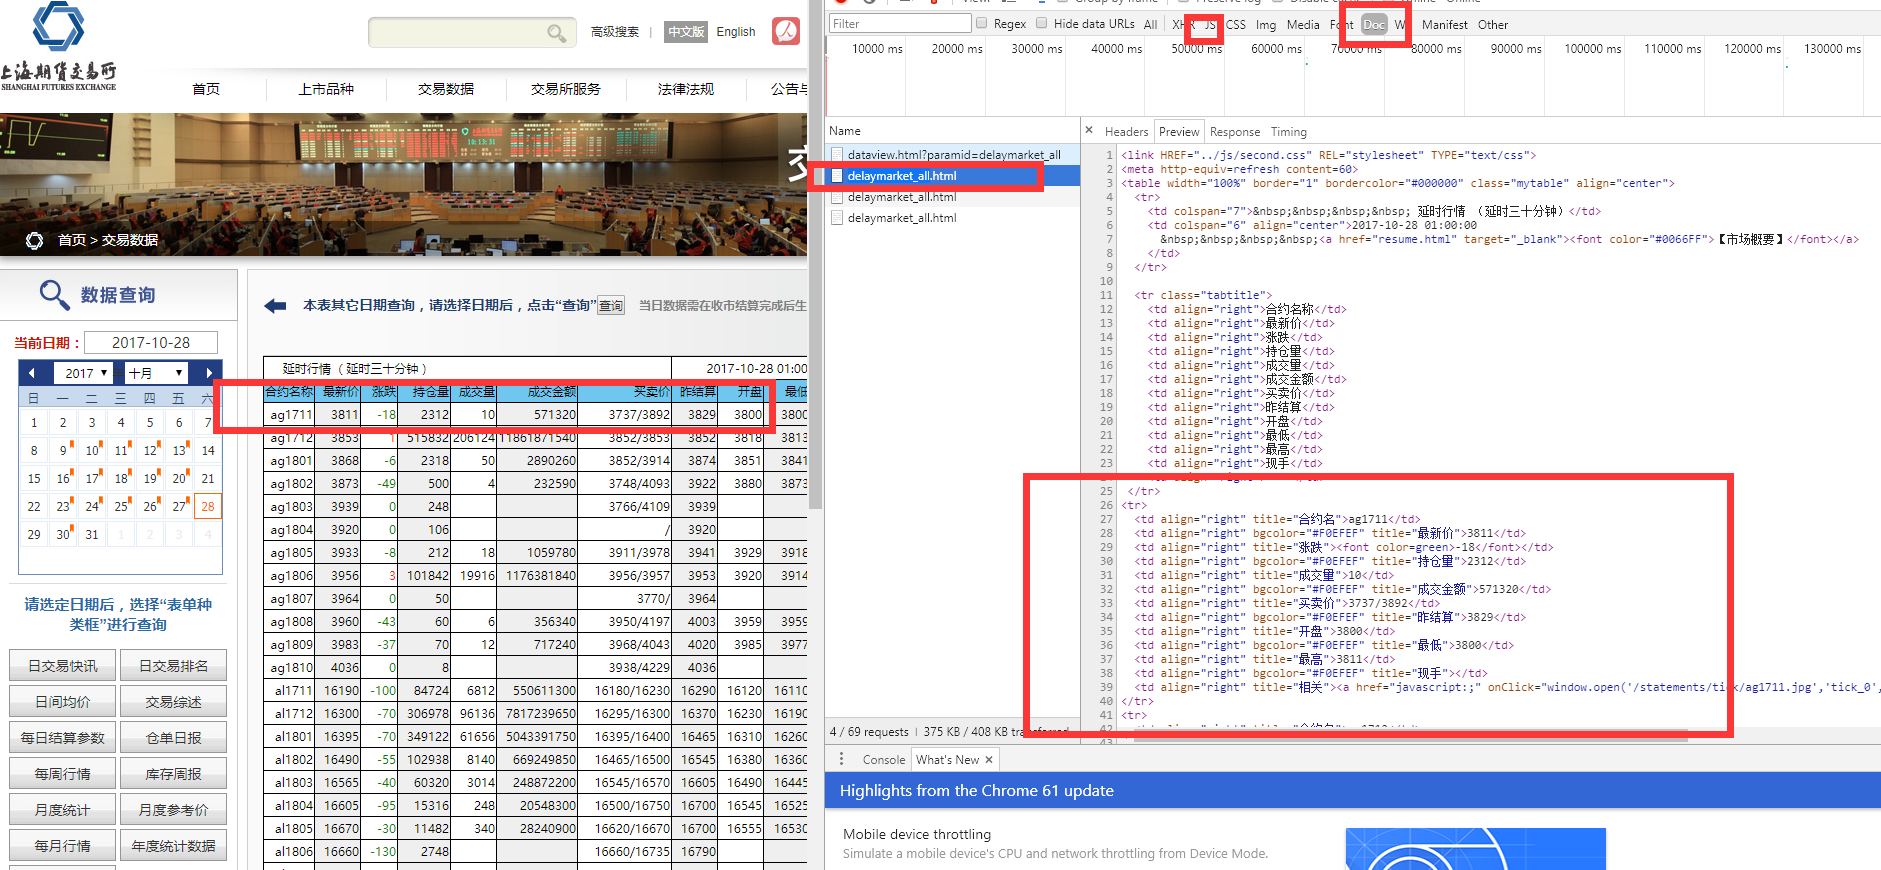Select the Response tab in request details

pos(1235,132)
